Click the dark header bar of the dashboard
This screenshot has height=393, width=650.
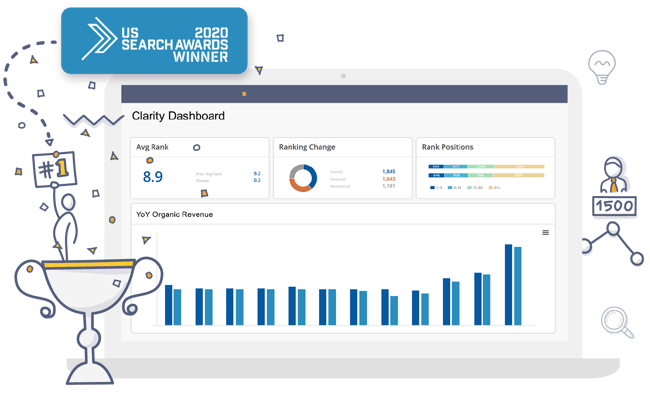(344, 94)
